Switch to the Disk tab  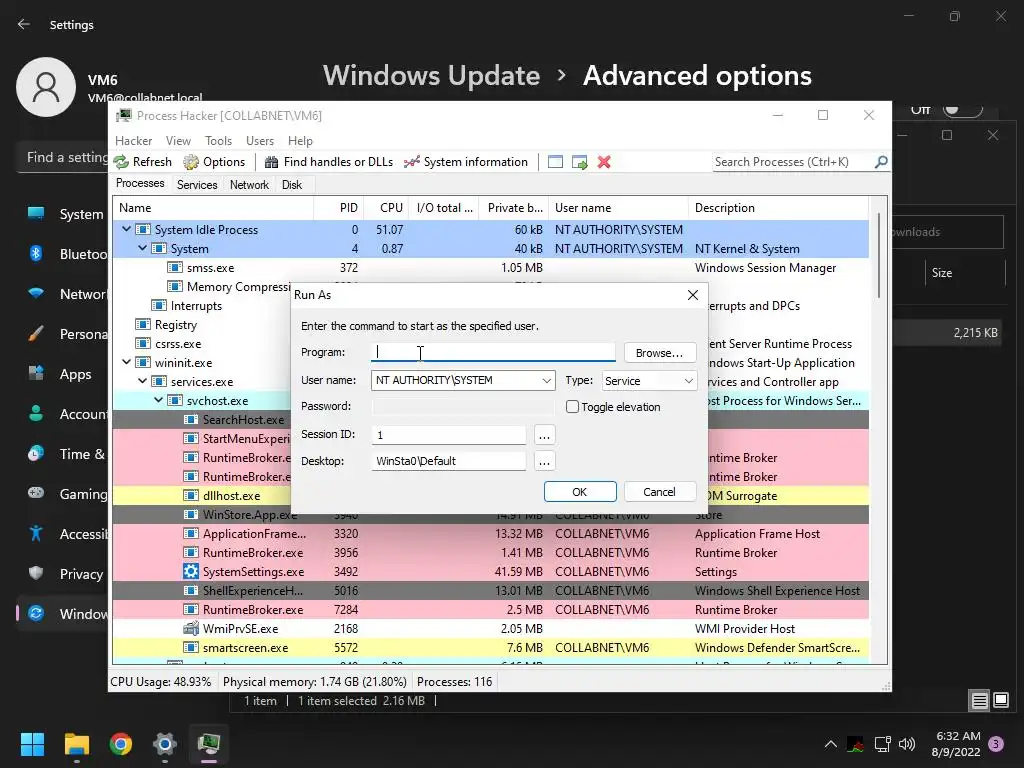click(x=292, y=185)
